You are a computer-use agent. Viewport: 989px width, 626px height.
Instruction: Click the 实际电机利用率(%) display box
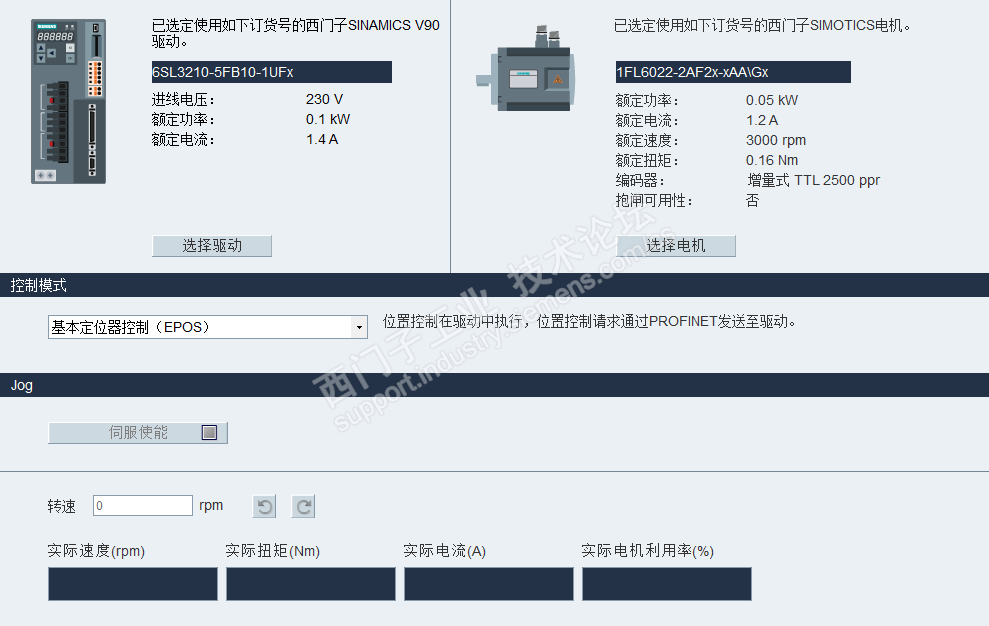[x=667, y=584]
